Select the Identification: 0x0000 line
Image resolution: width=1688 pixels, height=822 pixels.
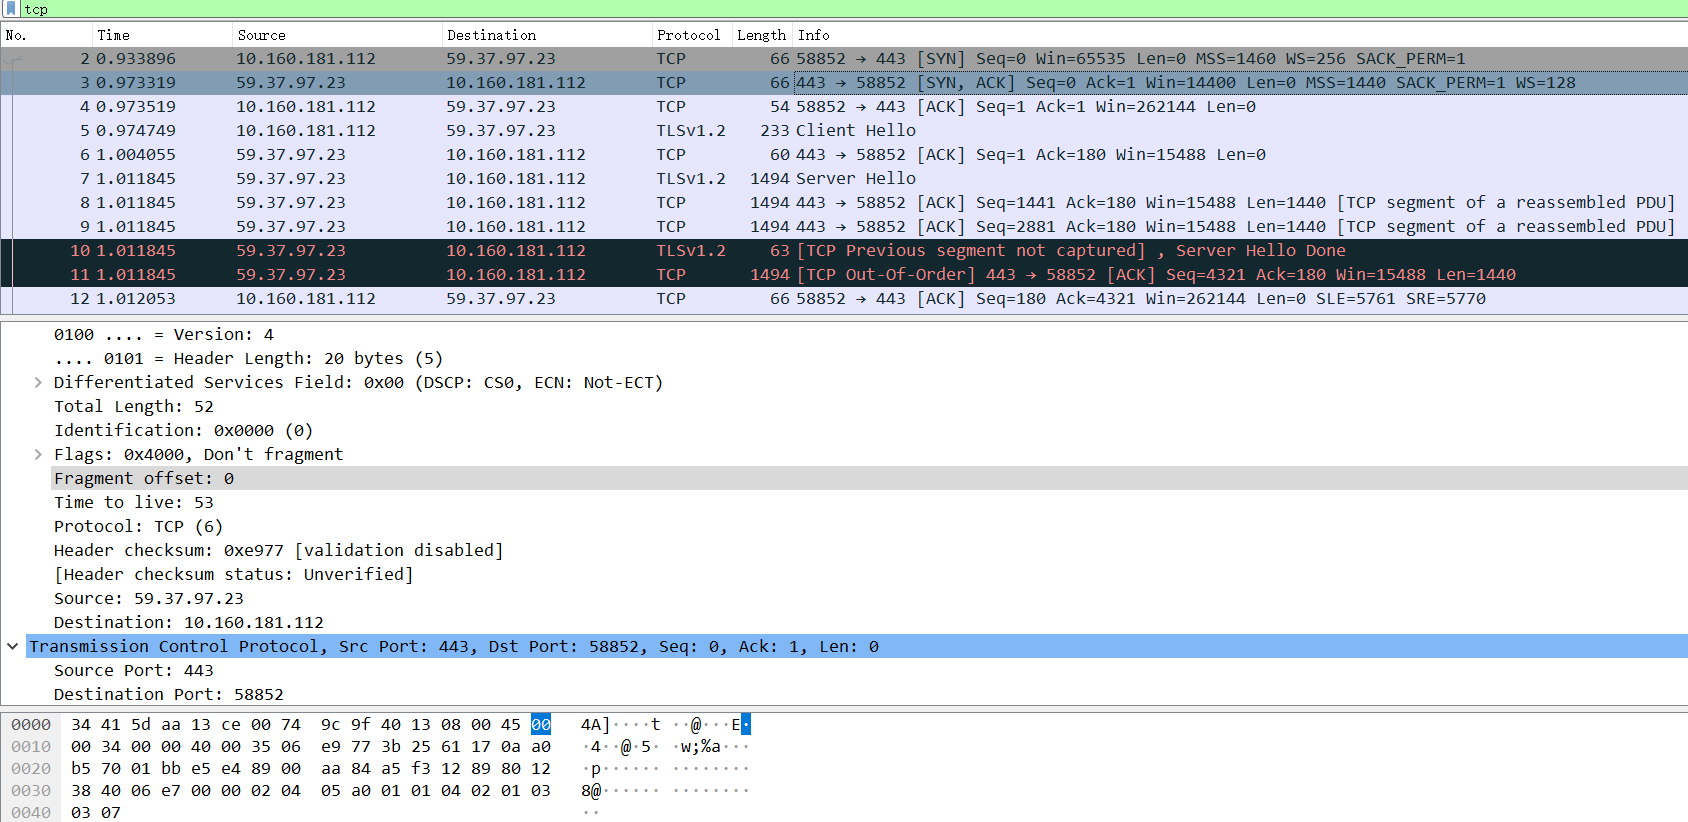coord(184,431)
